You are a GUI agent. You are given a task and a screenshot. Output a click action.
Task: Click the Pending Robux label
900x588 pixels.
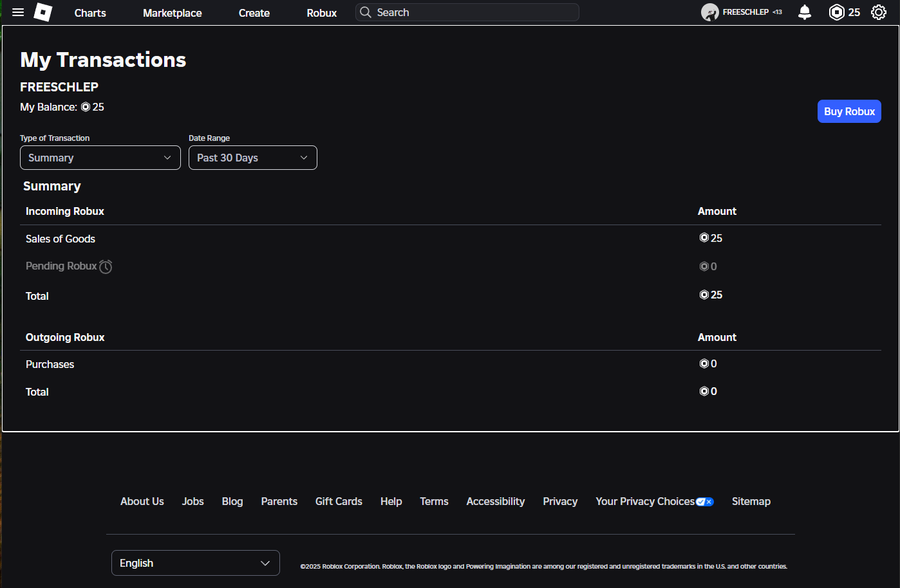[61, 266]
